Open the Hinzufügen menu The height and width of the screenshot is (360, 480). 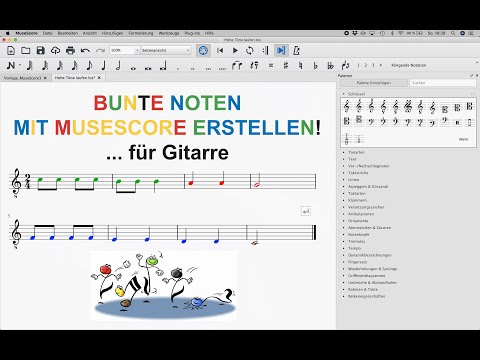pyautogui.click(x=112, y=33)
